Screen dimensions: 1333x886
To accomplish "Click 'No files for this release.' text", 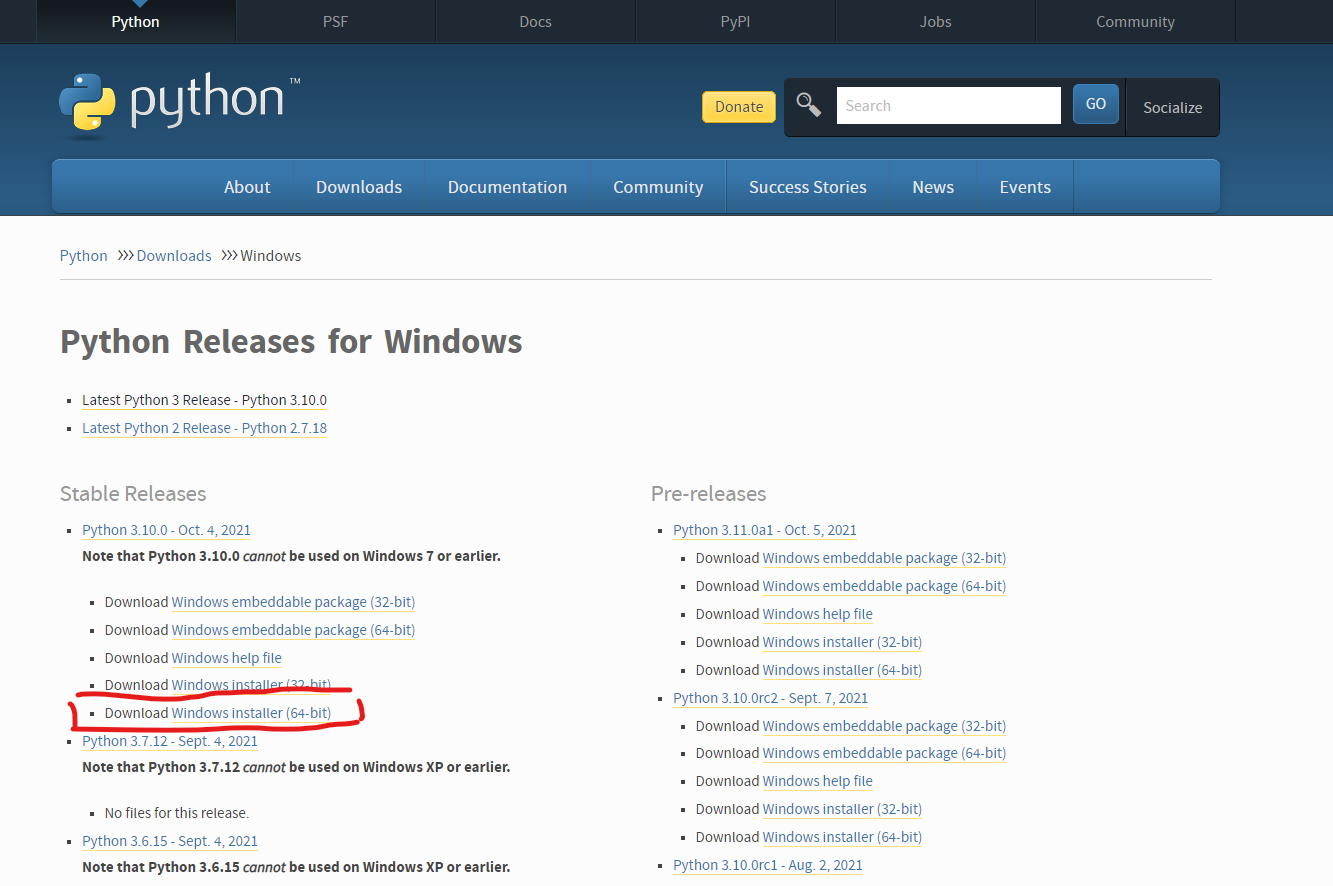I will (x=177, y=813).
